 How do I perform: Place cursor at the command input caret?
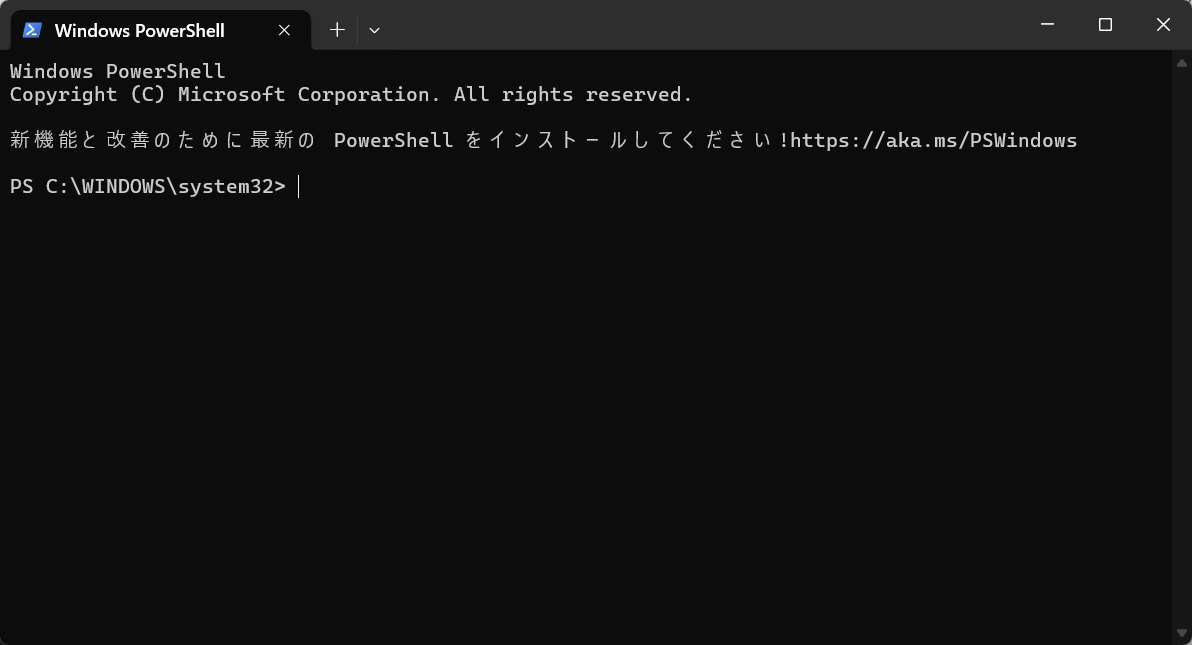(x=299, y=186)
